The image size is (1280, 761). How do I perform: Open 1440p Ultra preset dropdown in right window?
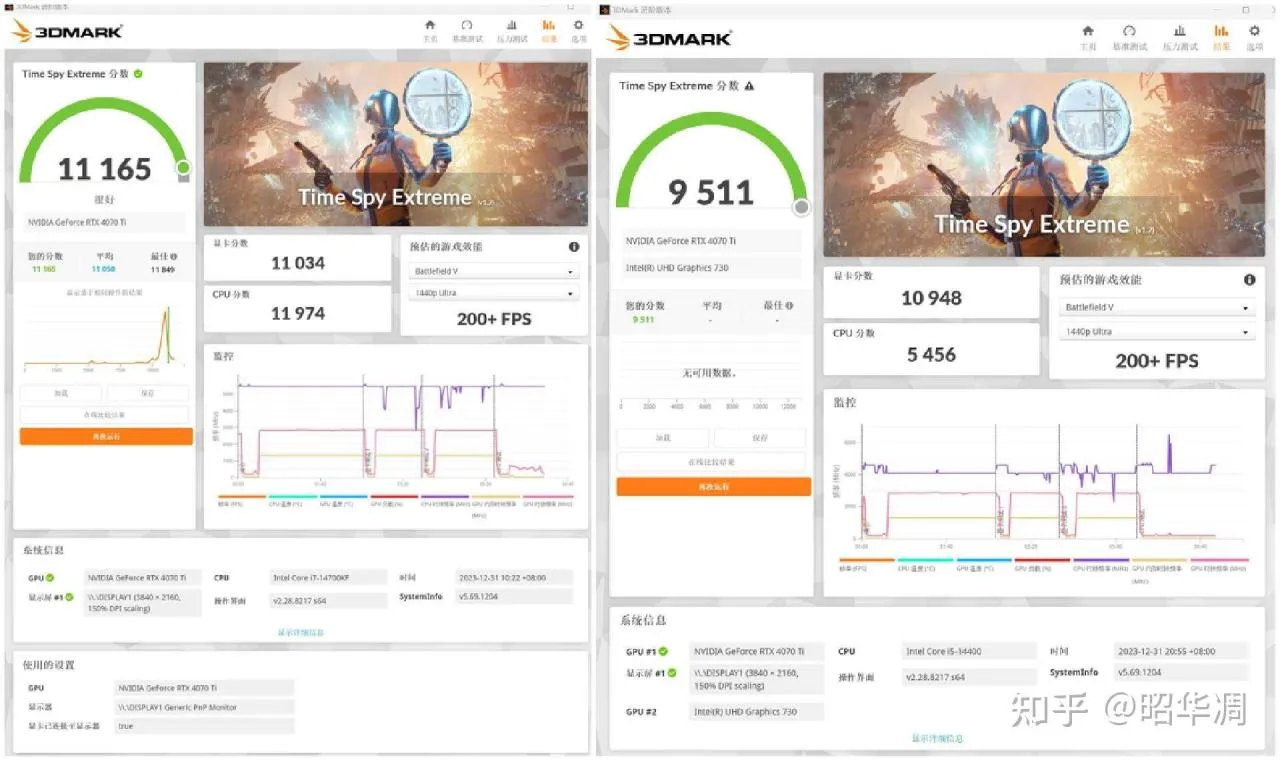tap(1157, 332)
